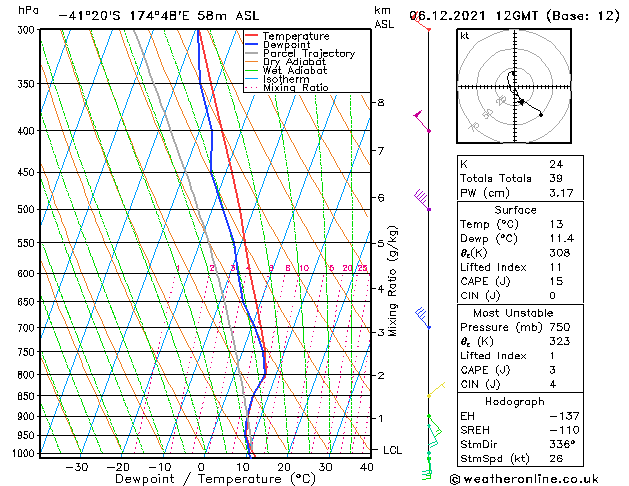Viewport: 629px width, 486px height.
Task: Click the surface Temp (°C) value 13
Action: tap(556, 224)
